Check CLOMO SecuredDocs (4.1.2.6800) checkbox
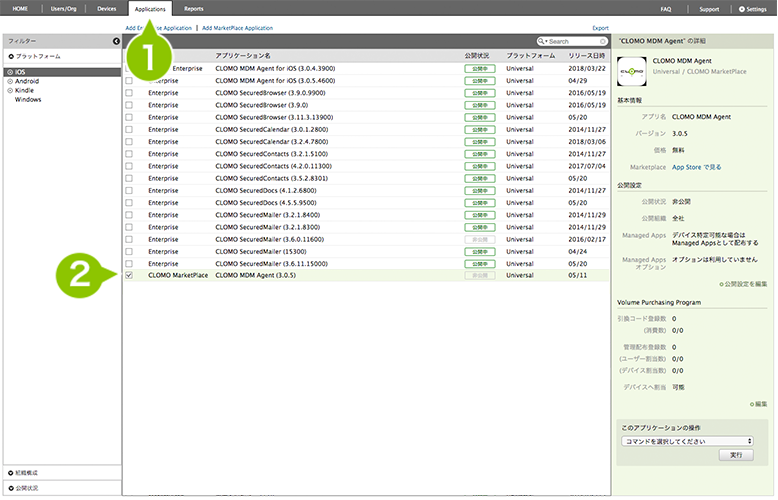The height and width of the screenshot is (500, 778). point(129,190)
